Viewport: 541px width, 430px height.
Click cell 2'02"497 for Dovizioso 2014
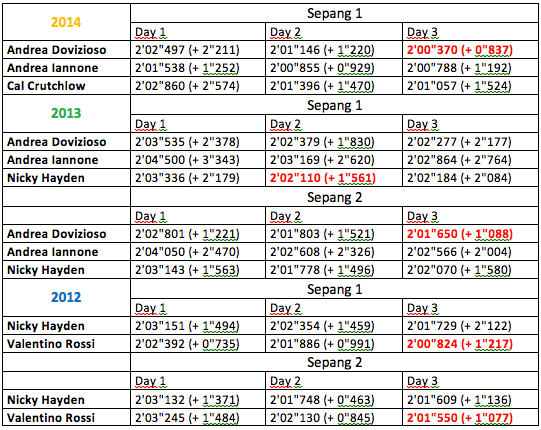tap(198, 50)
